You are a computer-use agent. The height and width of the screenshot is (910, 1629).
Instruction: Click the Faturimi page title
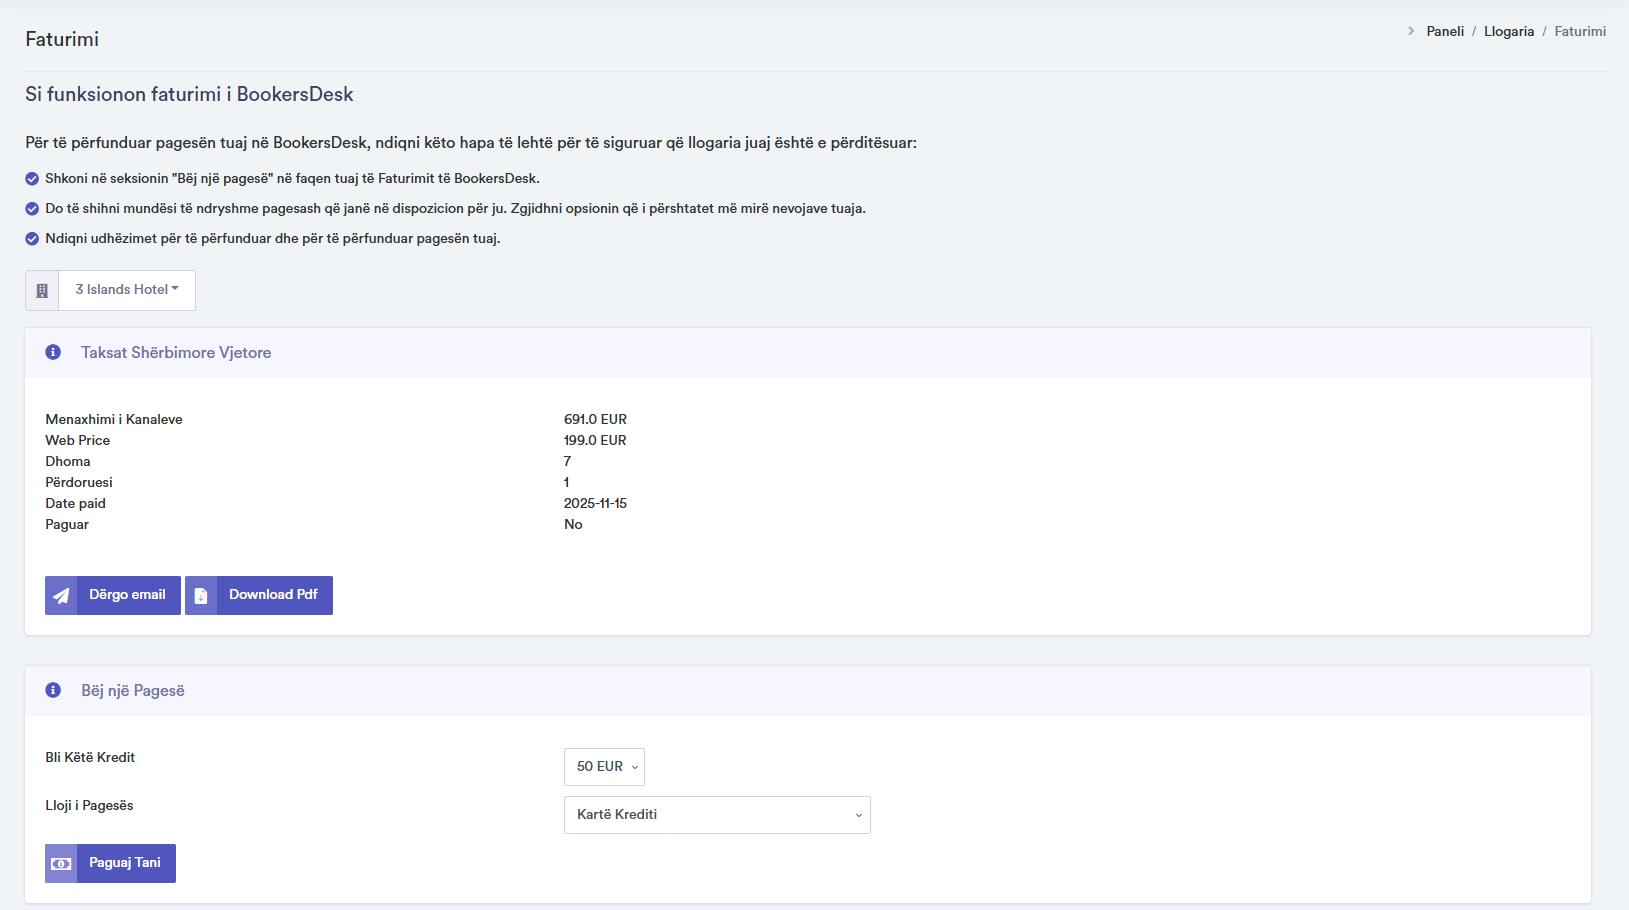pos(62,39)
